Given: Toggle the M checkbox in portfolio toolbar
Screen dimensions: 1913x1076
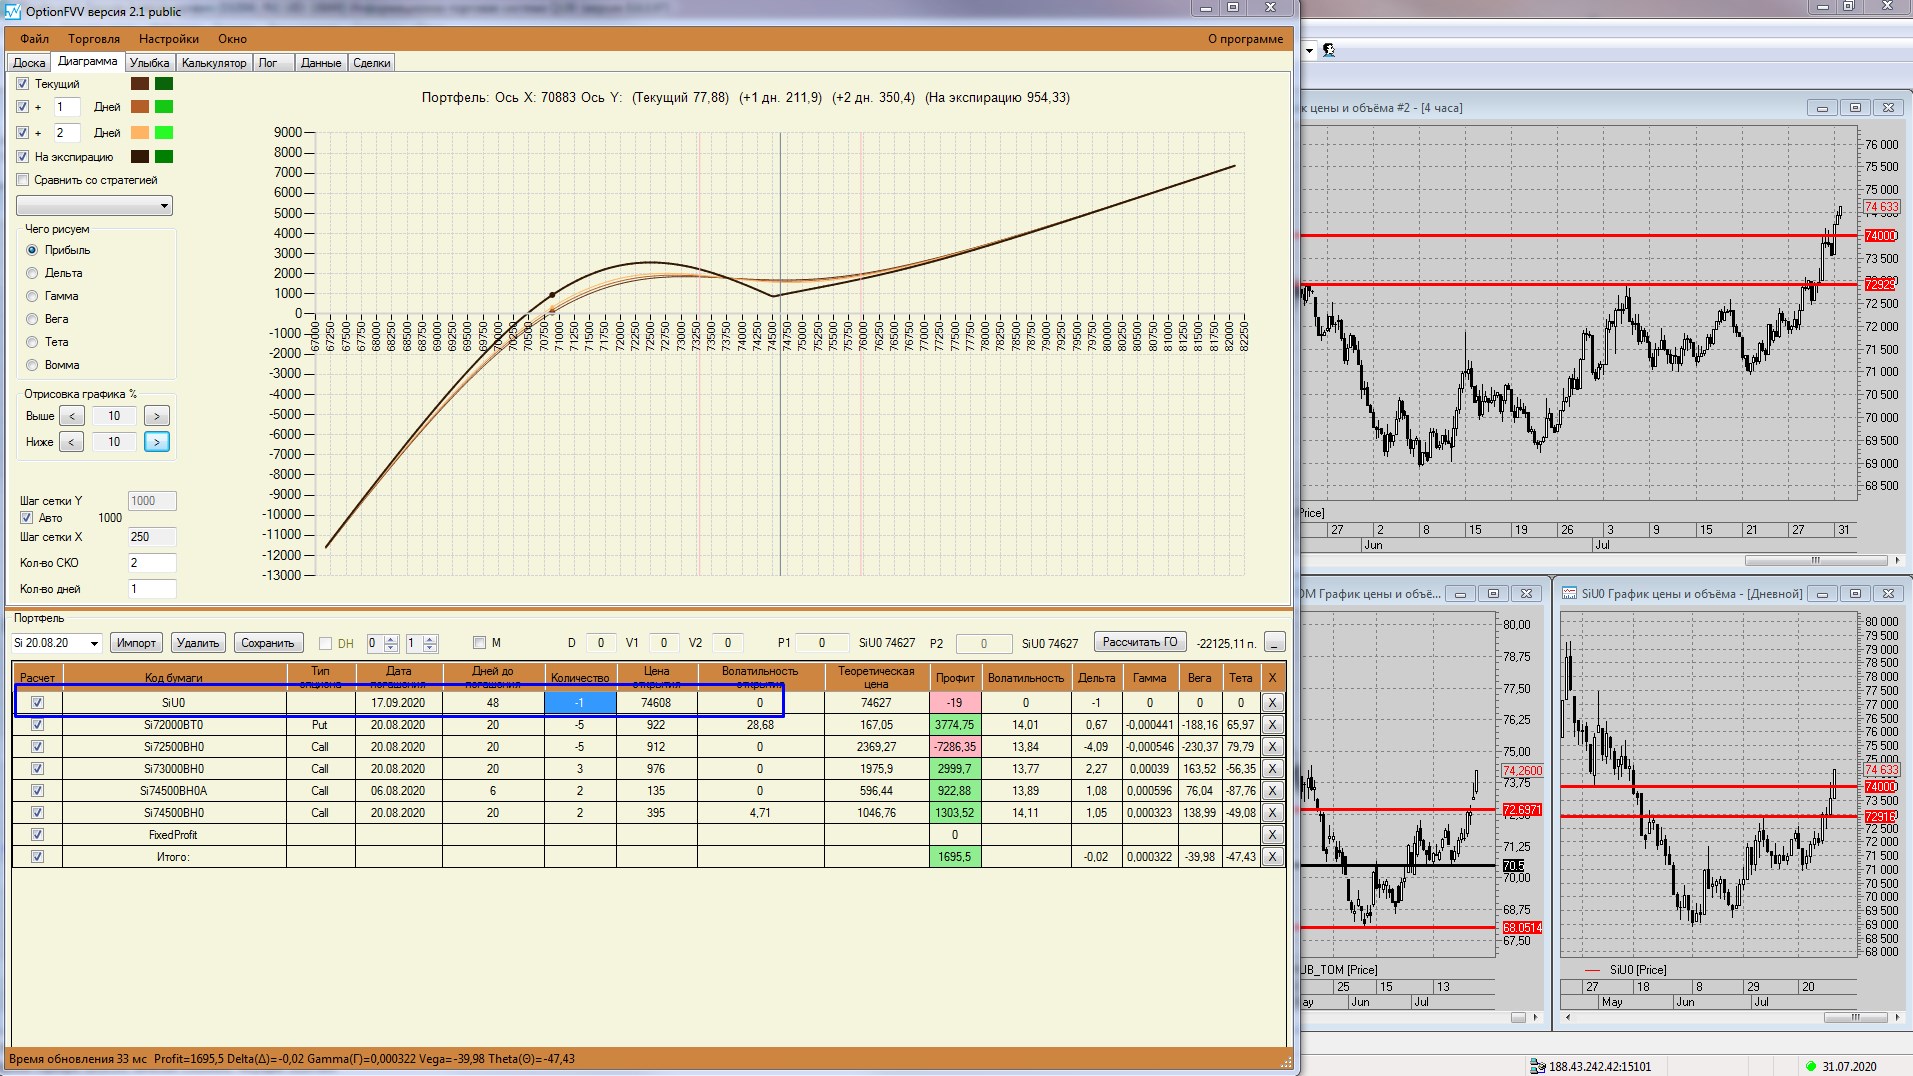Looking at the screenshot, I should (x=479, y=643).
